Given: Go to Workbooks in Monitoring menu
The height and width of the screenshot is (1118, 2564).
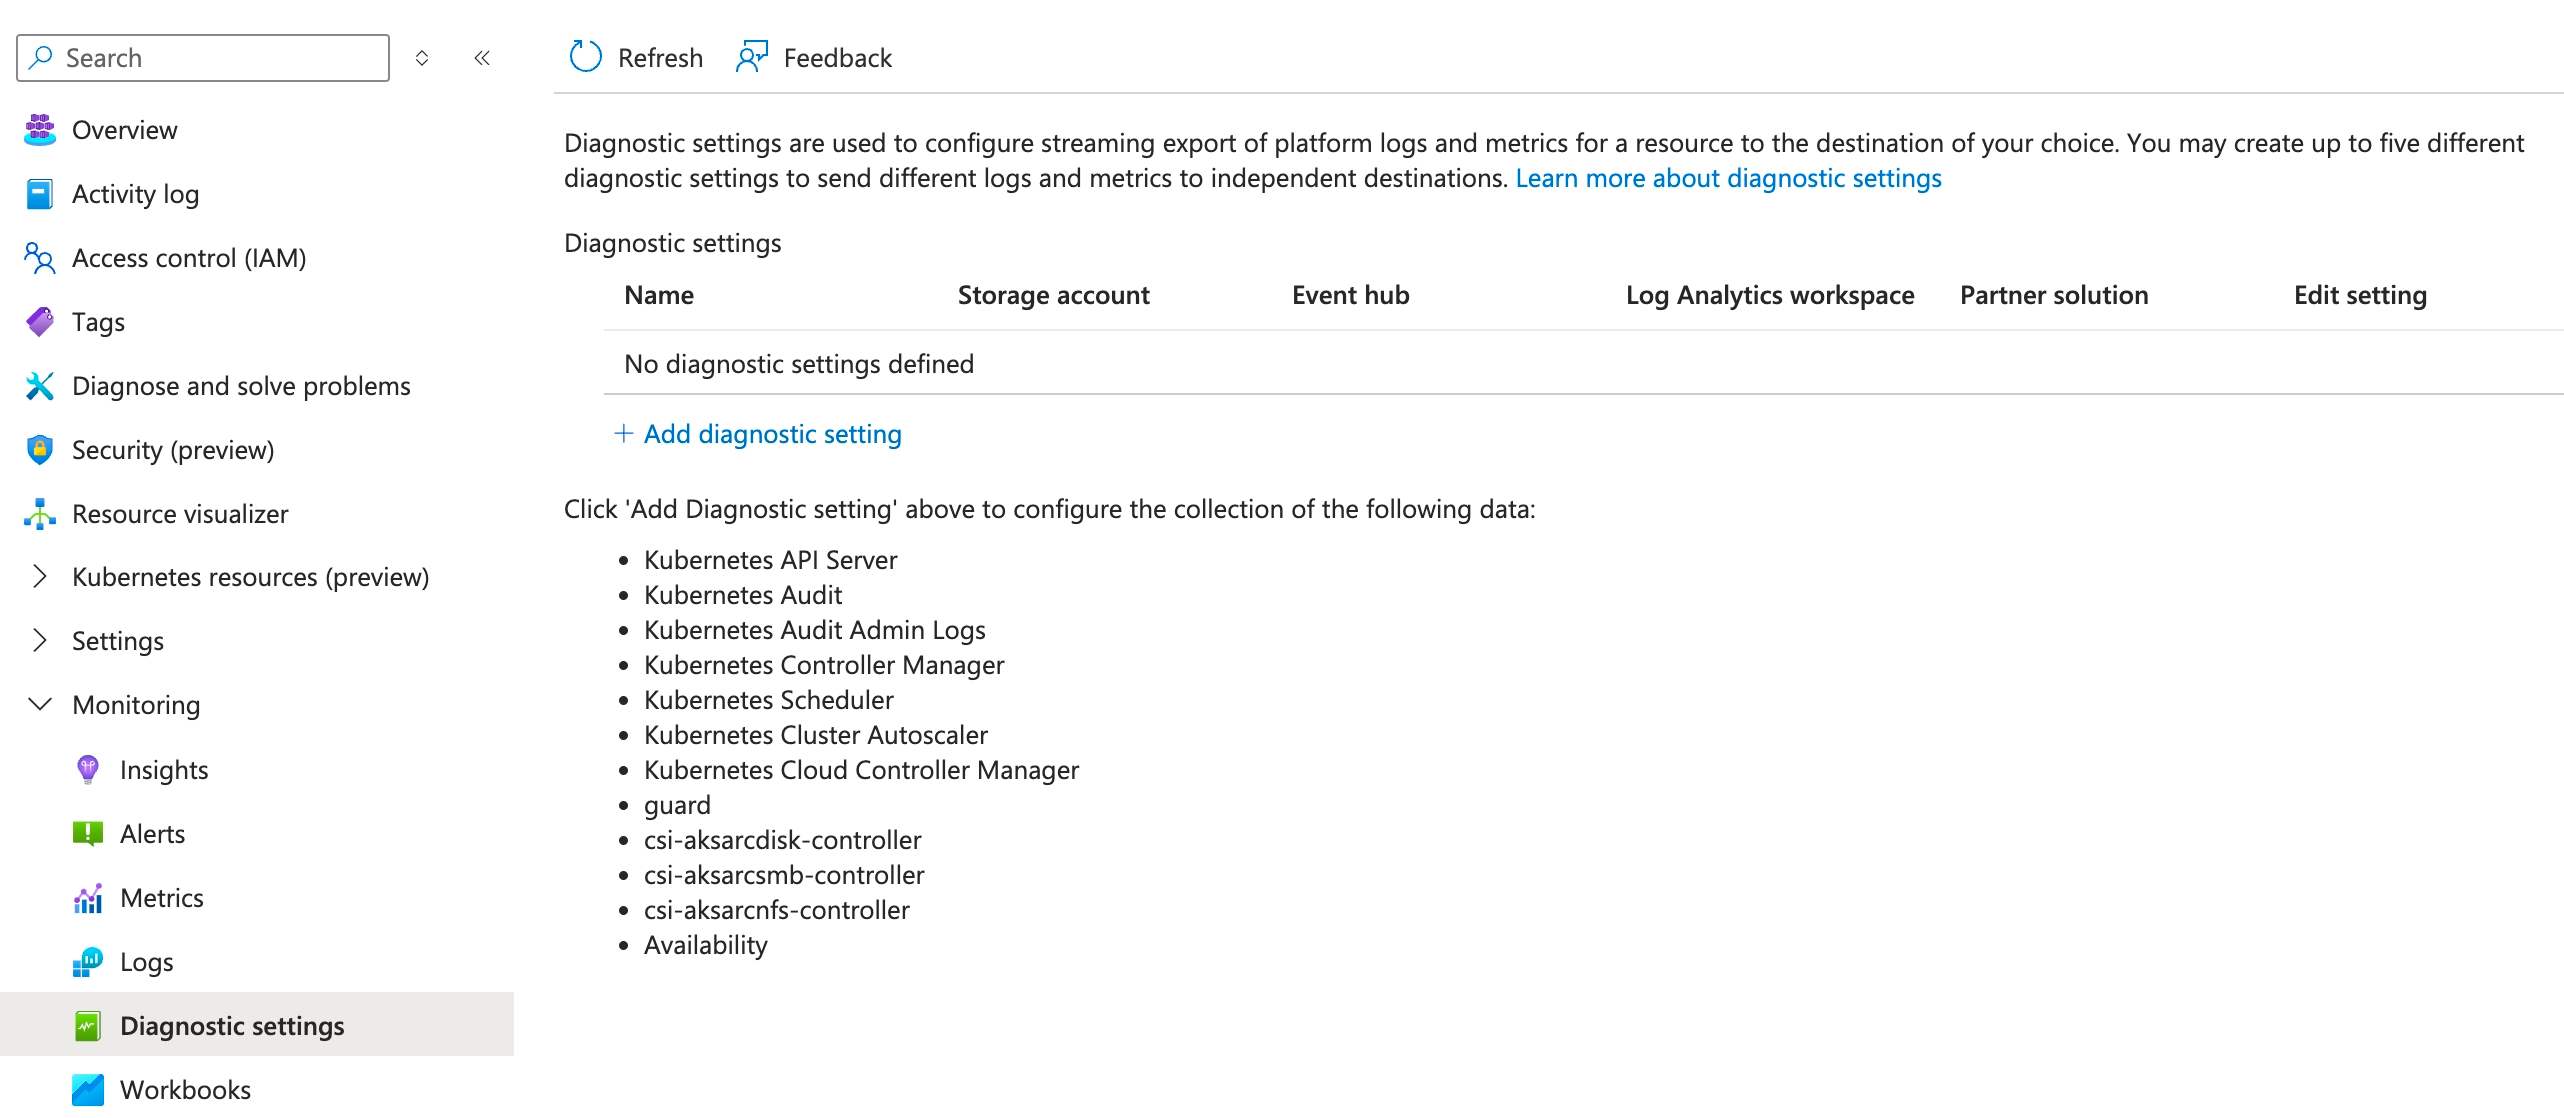Looking at the screenshot, I should tap(185, 1090).
